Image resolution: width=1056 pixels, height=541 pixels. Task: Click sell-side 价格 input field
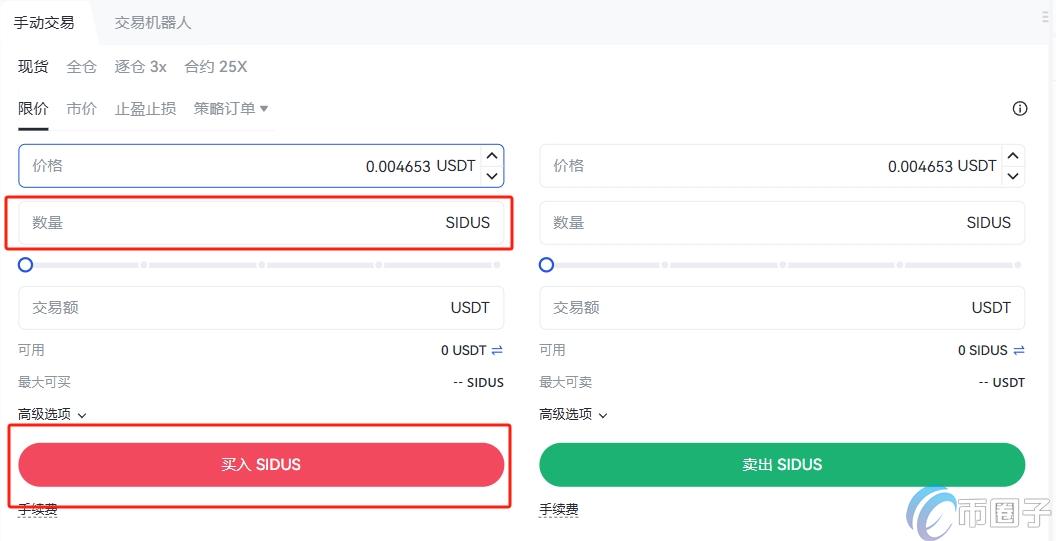782,166
